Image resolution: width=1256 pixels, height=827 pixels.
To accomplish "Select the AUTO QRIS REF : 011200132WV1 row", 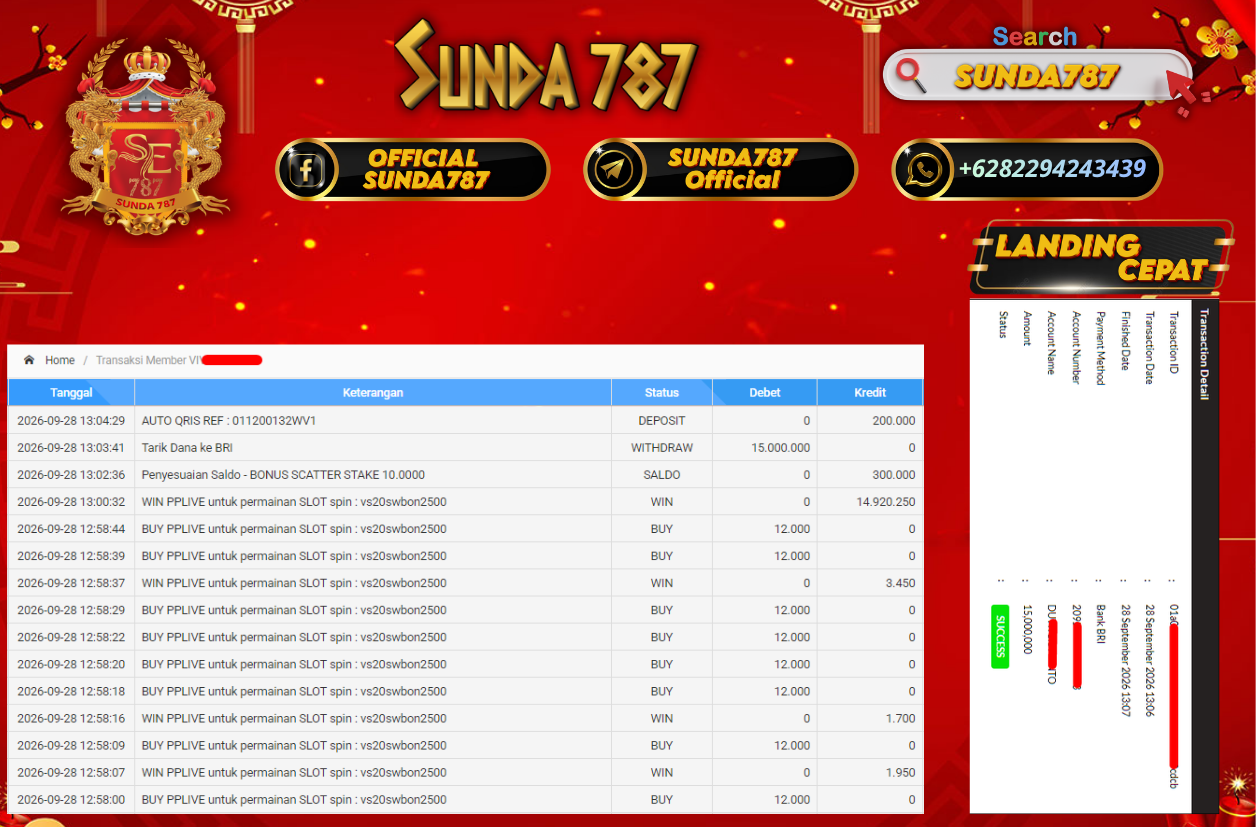I will 465,421.
